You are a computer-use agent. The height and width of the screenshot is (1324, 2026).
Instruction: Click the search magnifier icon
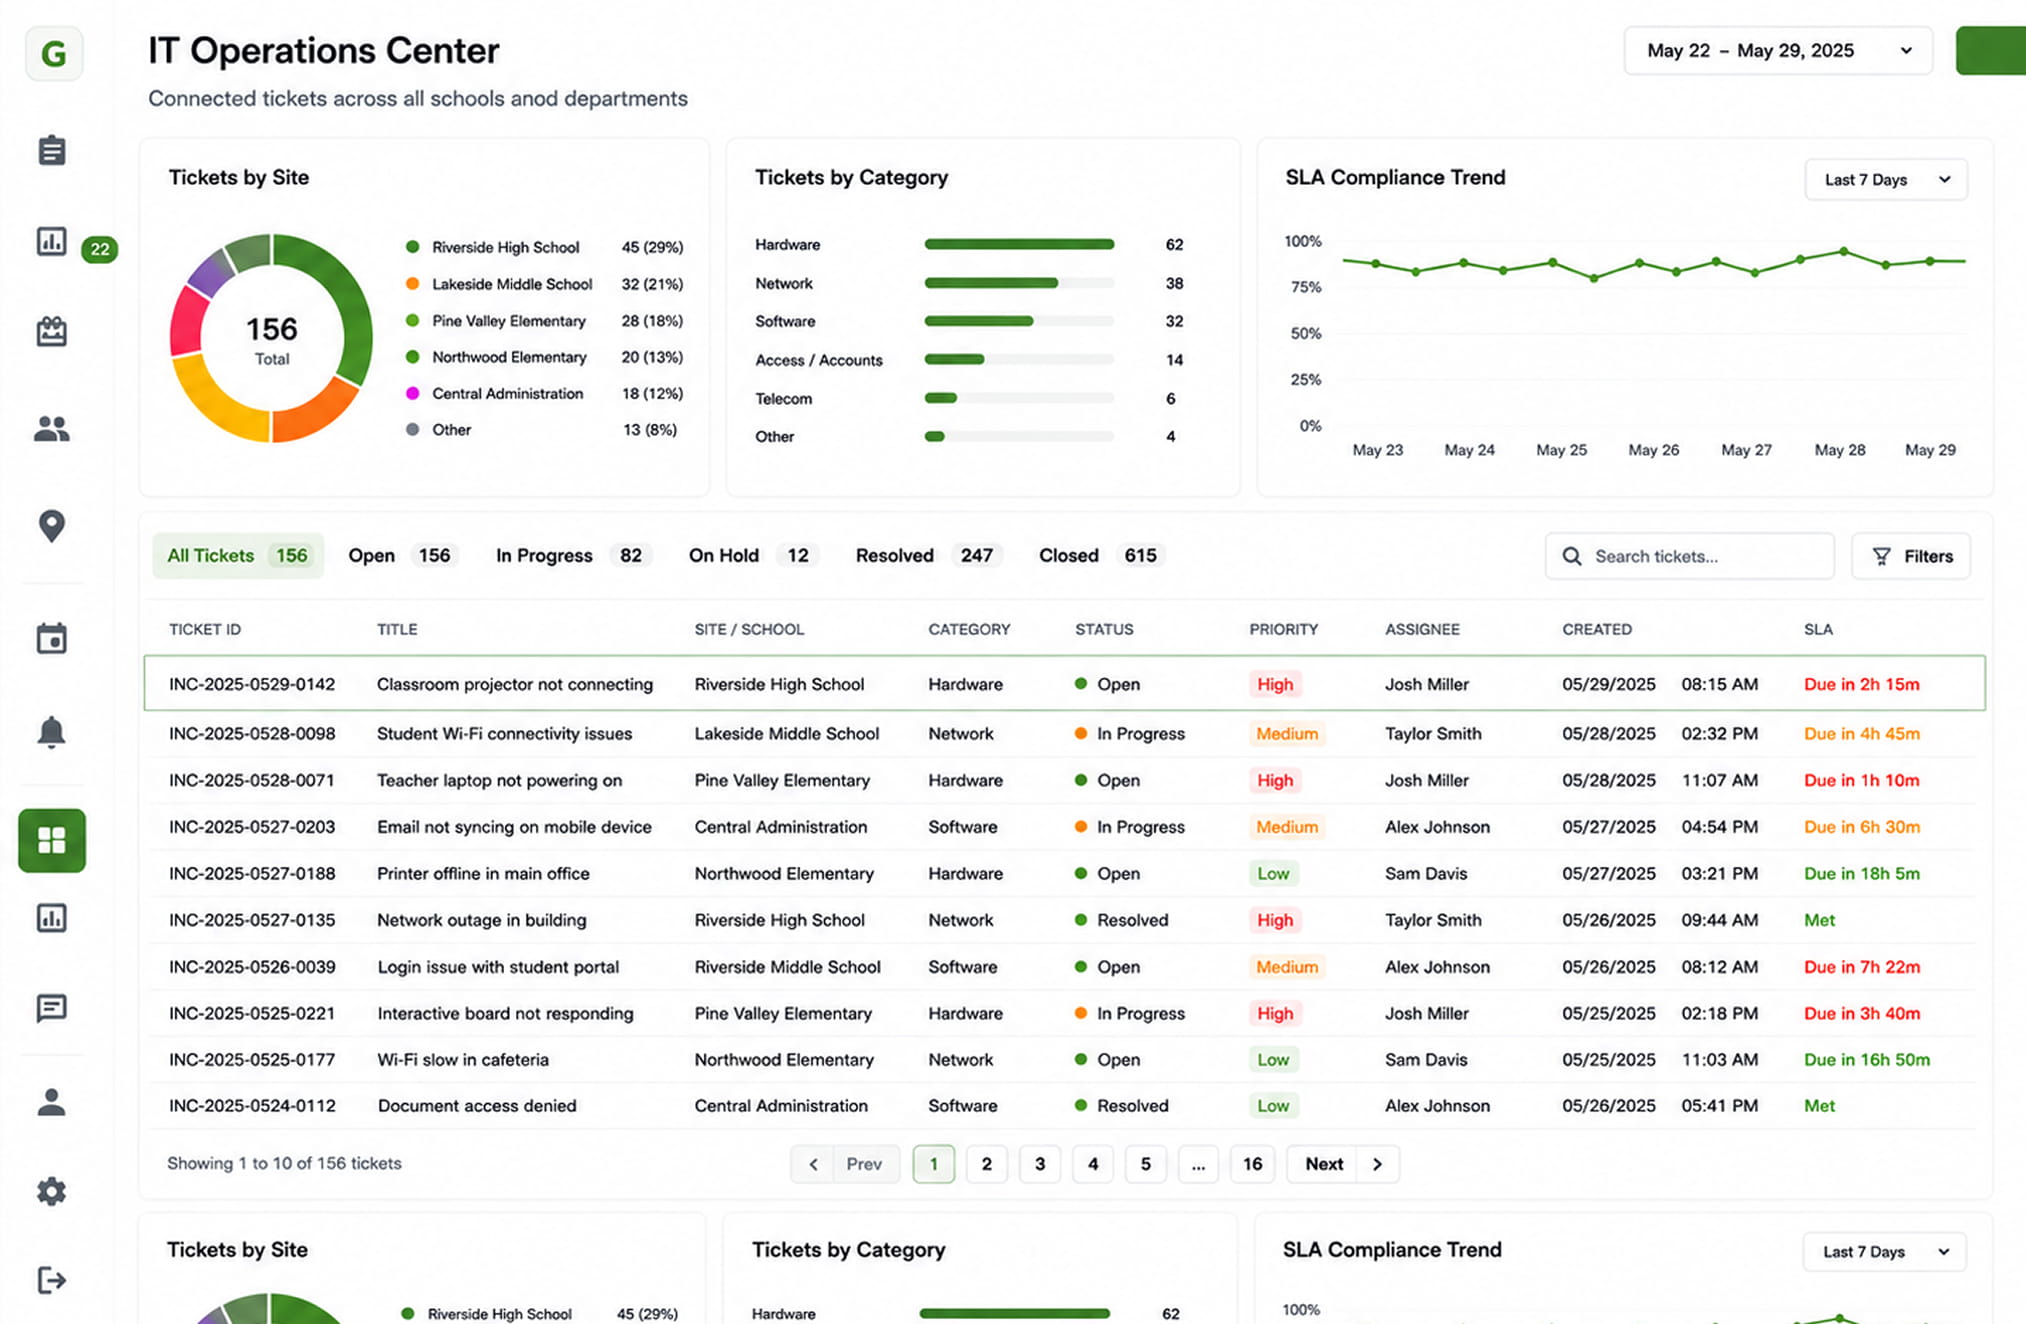point(1572,556)
